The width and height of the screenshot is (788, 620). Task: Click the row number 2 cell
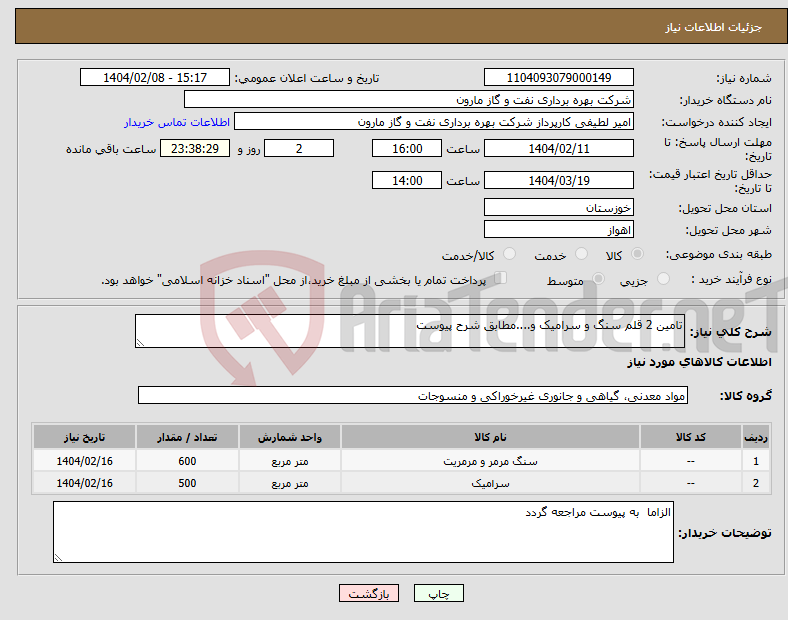pos(756,483)
